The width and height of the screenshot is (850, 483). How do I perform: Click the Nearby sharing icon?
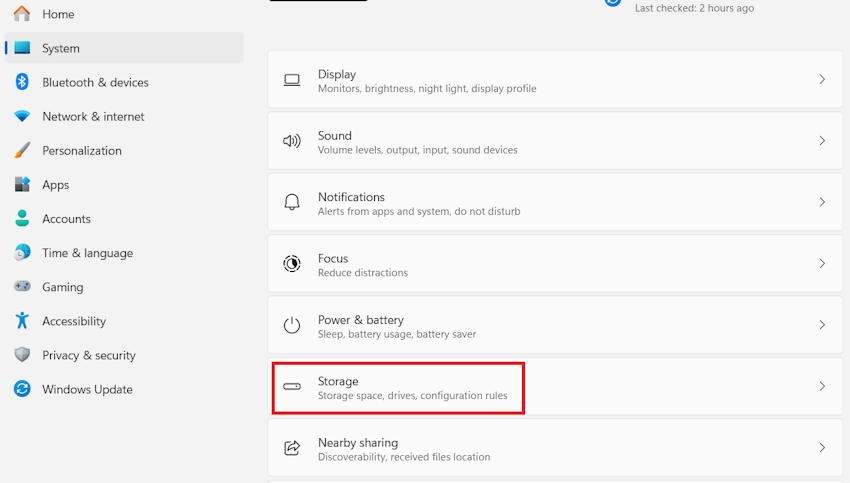tap(292, 448)
